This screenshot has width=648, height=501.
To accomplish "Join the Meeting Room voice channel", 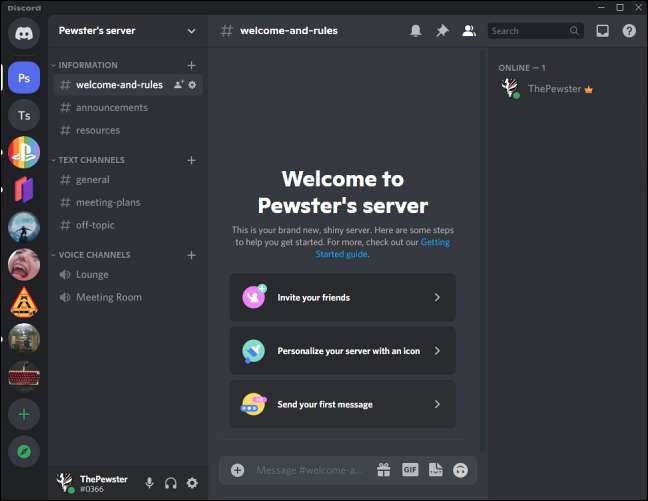I will click(128, 298).
